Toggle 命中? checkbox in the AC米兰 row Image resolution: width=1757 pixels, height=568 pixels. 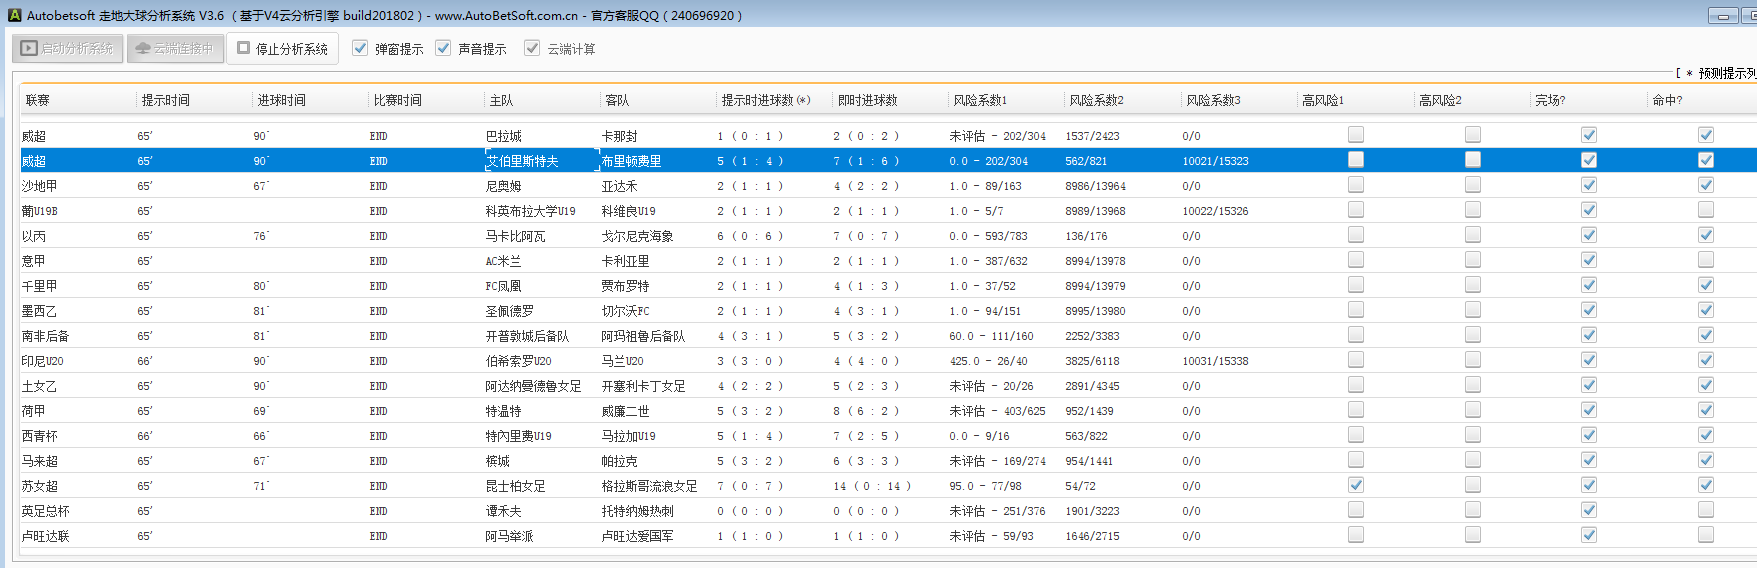1706,260
